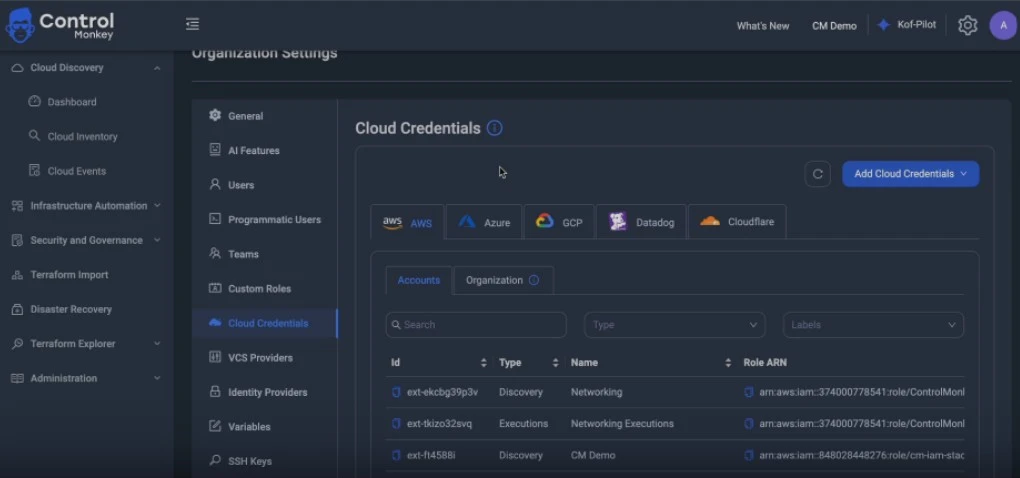The image size is (1020, 478).
Task: Open Users settings
Action: click(241, 185)
